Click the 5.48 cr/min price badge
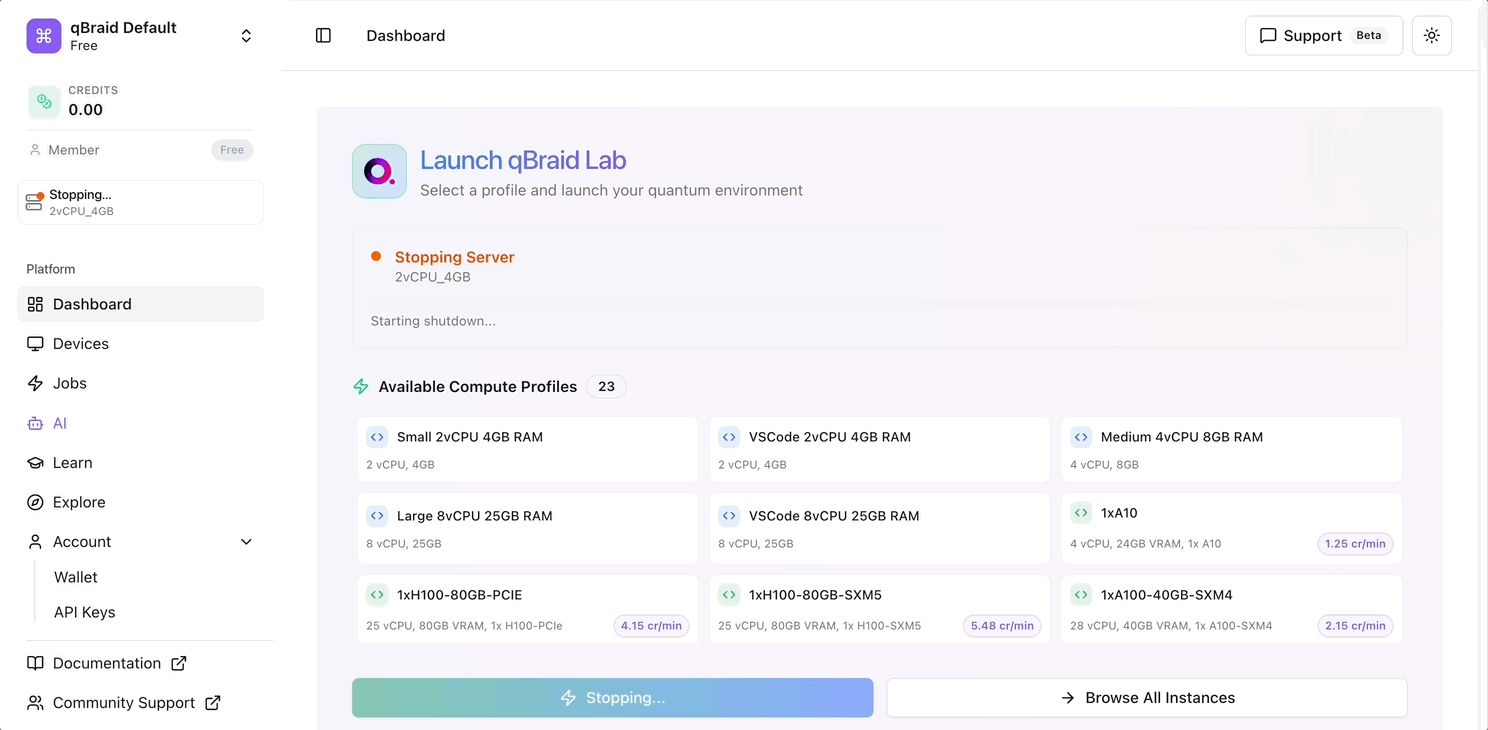1488x730 pixels. click(1002, 626)
